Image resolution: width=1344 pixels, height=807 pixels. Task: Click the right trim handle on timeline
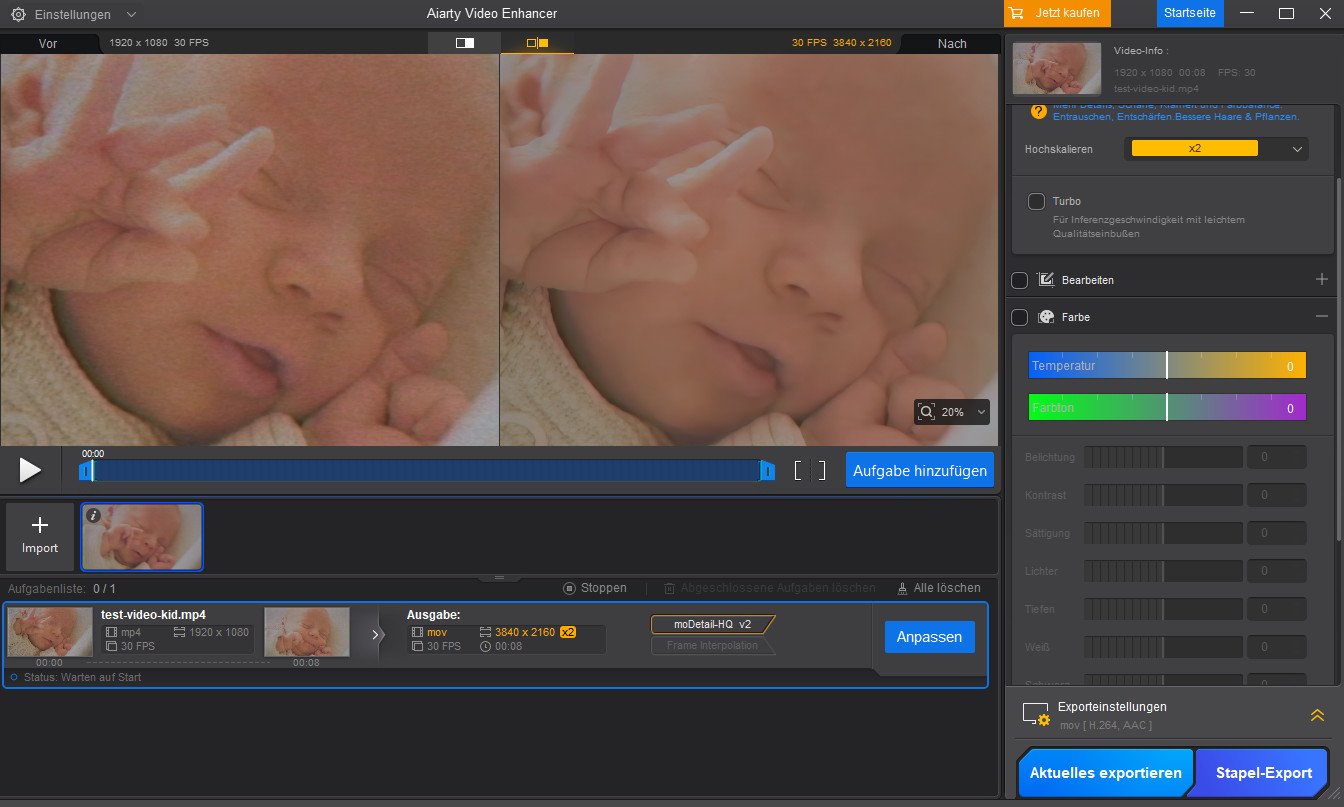(x=767, y=470)
